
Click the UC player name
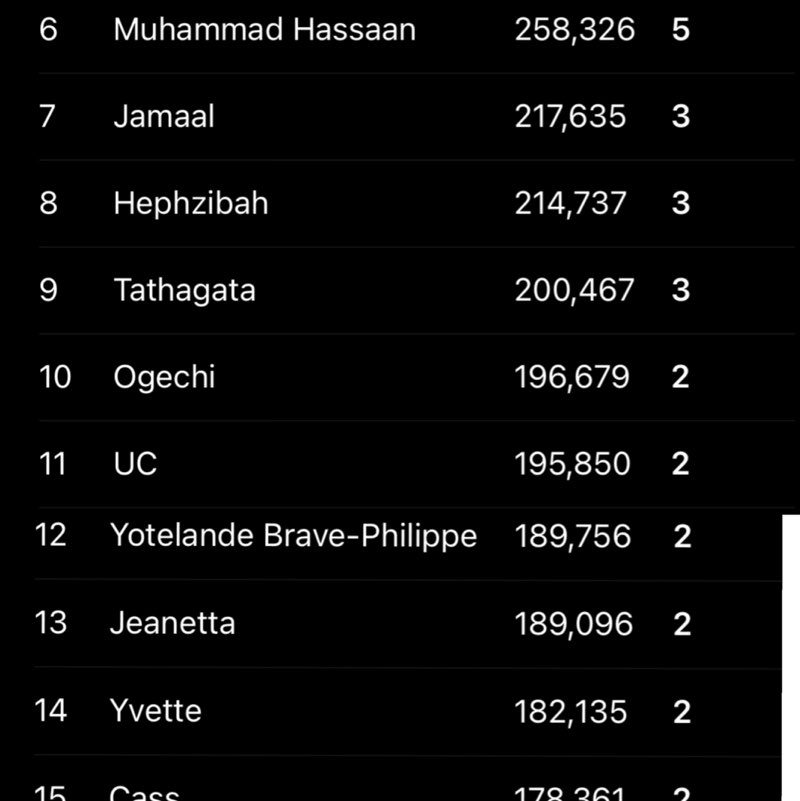tap(135, 465)
